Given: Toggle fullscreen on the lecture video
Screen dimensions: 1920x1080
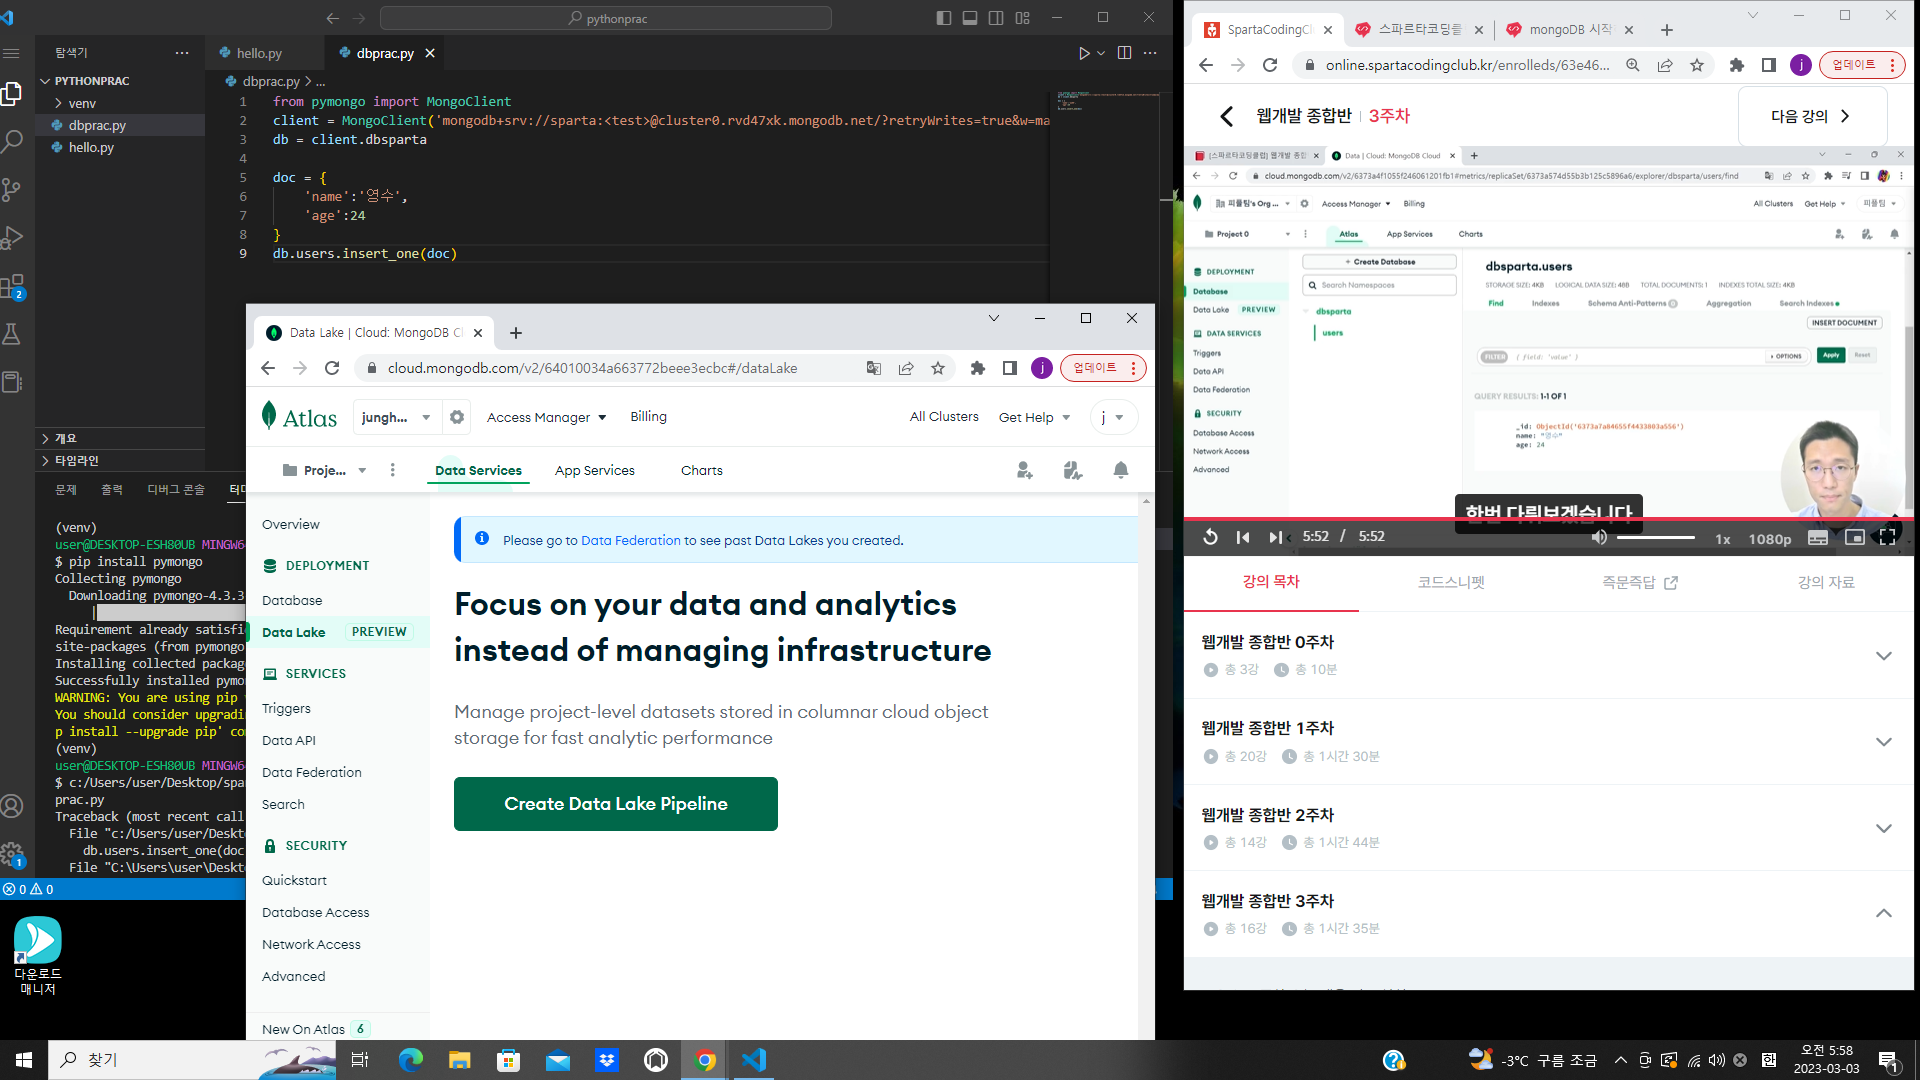Looking at the screenshot, I should [1888, 538].
